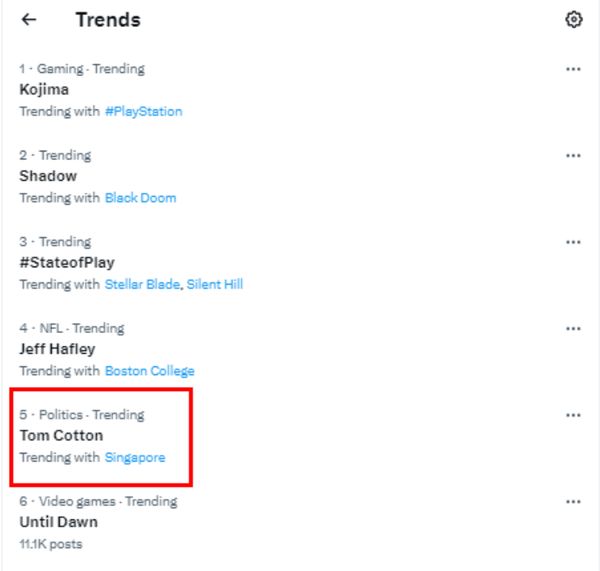Select the Shadow trending topic

(48, 176)
